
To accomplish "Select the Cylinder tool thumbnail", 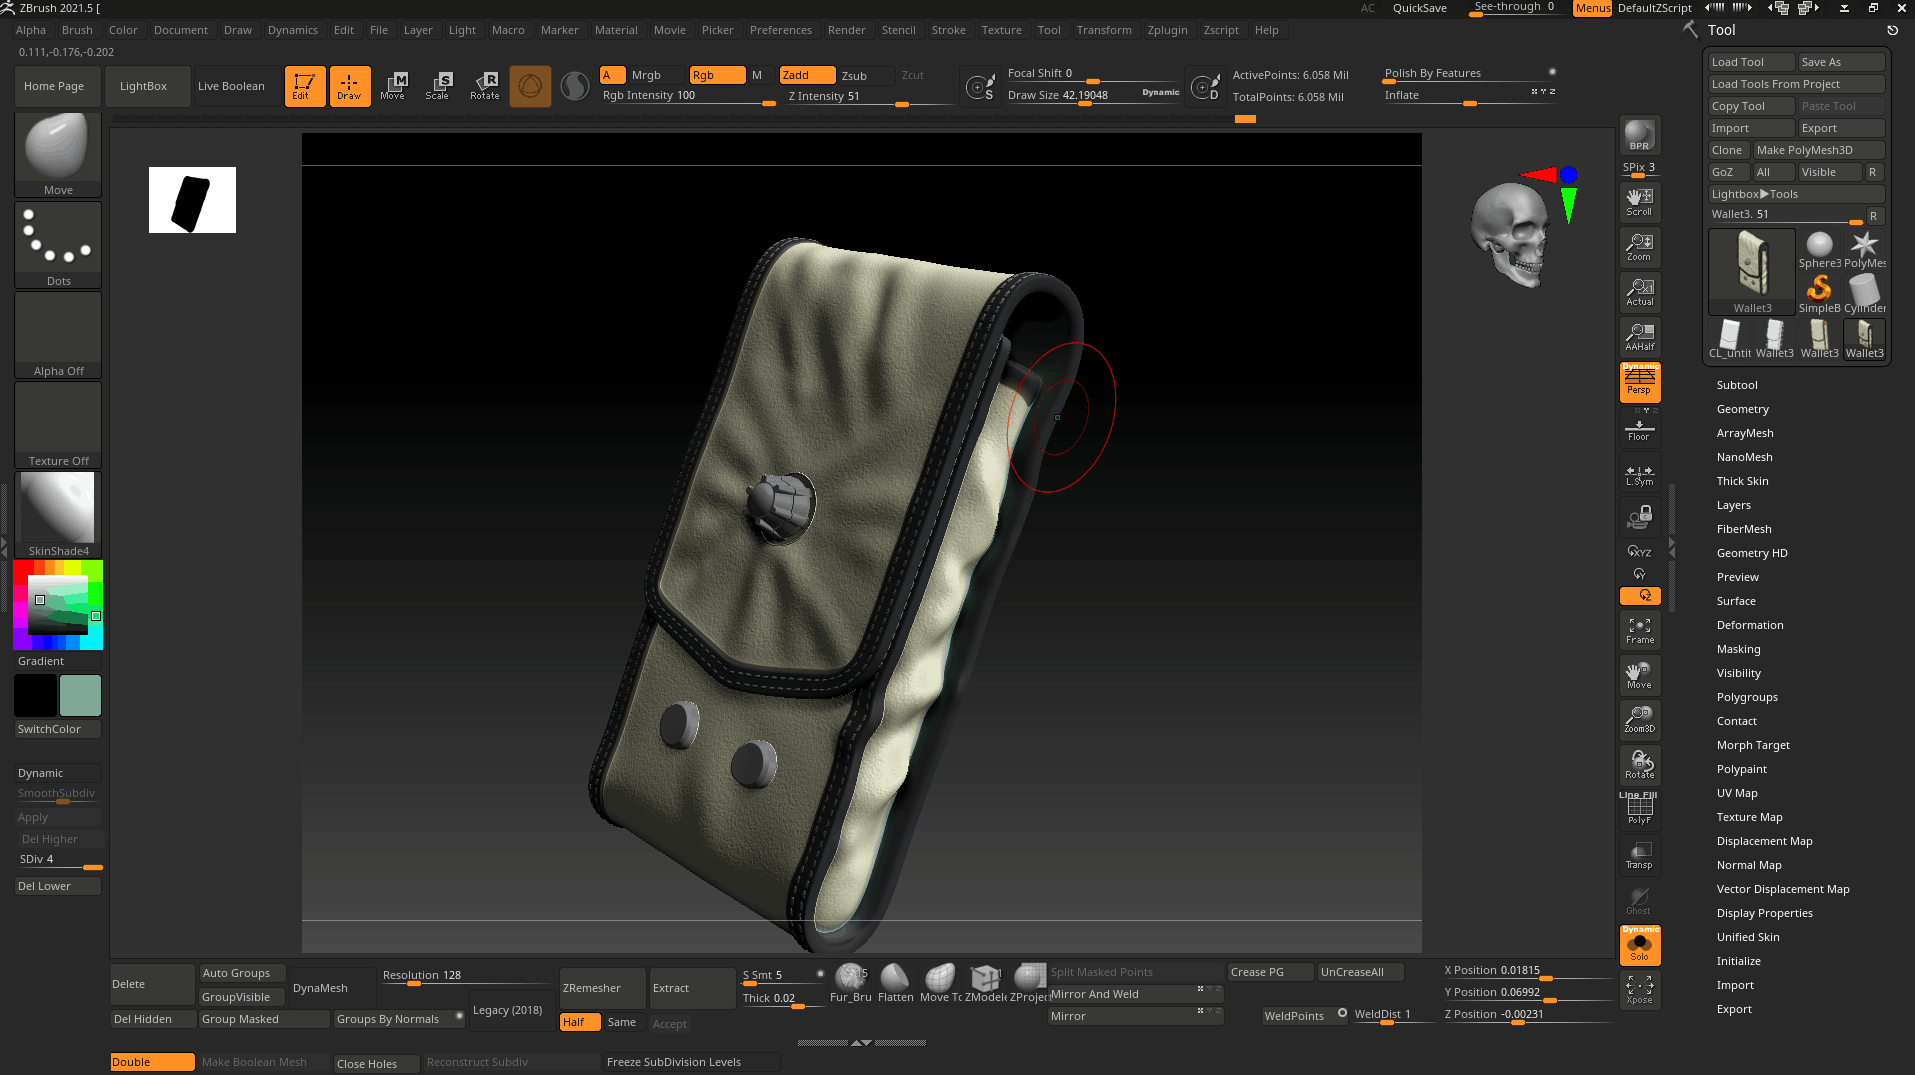I will (1865, 294).
